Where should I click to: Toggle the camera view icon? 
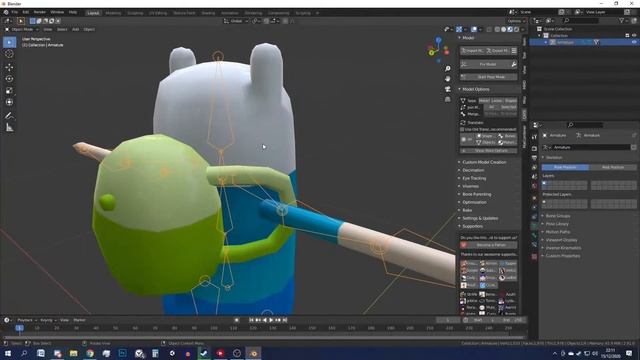click(448, 89)
